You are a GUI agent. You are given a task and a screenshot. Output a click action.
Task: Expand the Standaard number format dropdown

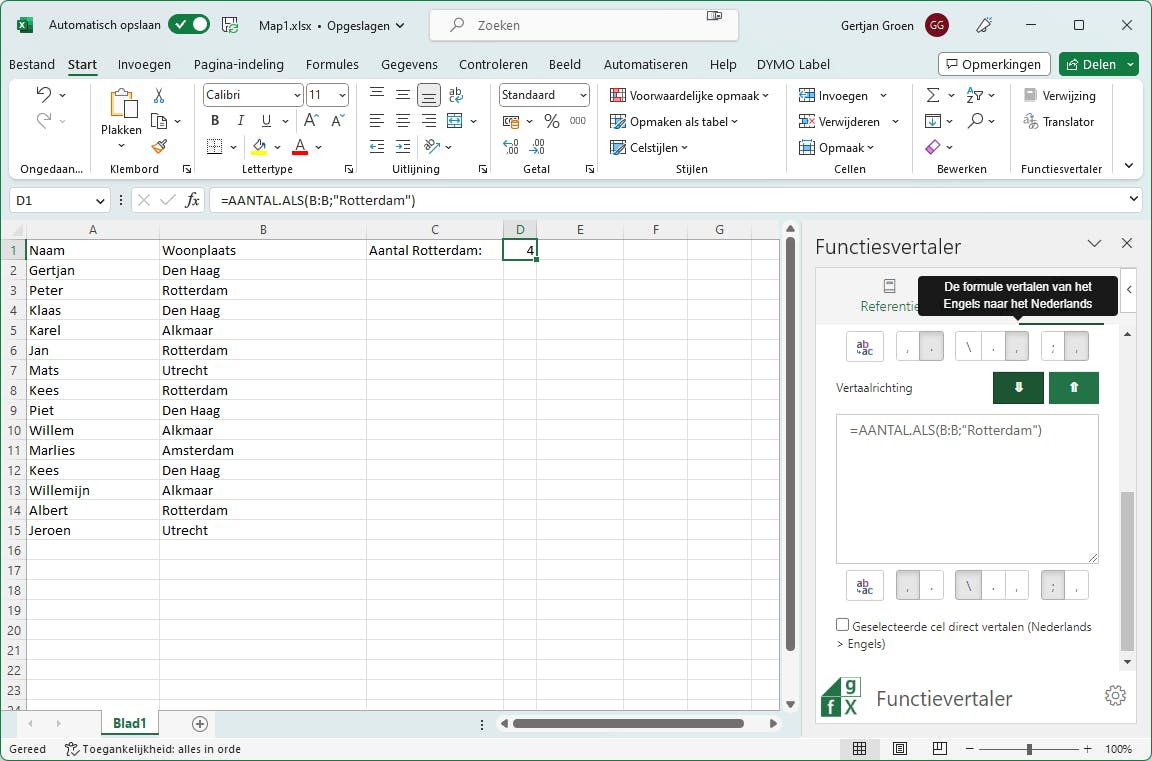[582, 96]
